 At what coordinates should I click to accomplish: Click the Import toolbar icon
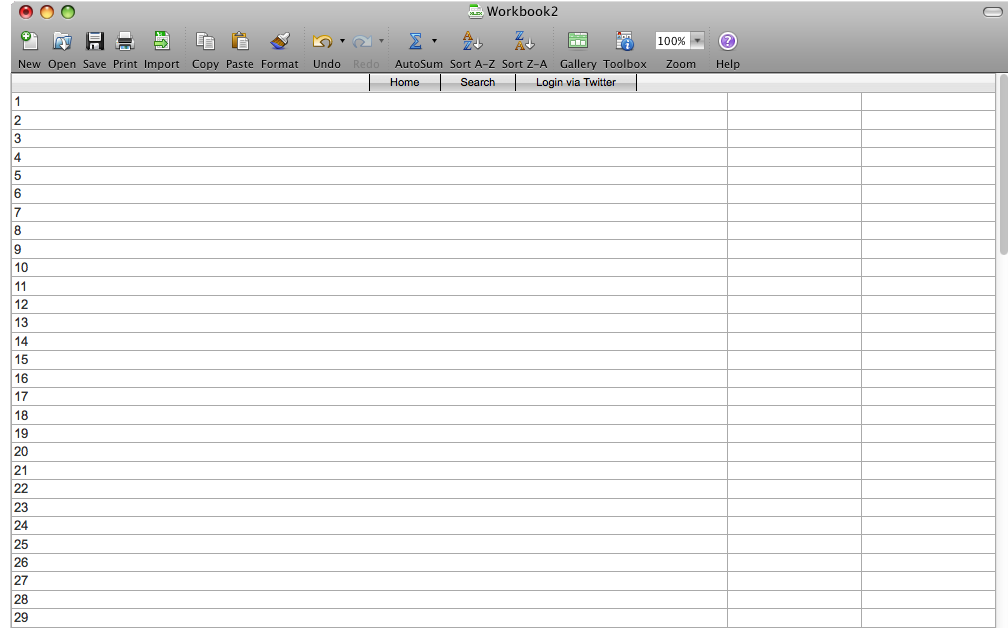161,42
